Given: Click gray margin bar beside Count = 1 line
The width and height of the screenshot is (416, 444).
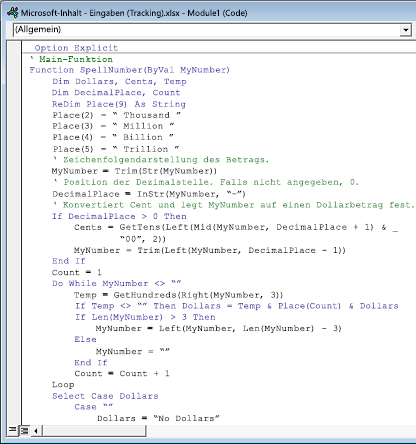Looking at the screenshot, I should (14, 272).
